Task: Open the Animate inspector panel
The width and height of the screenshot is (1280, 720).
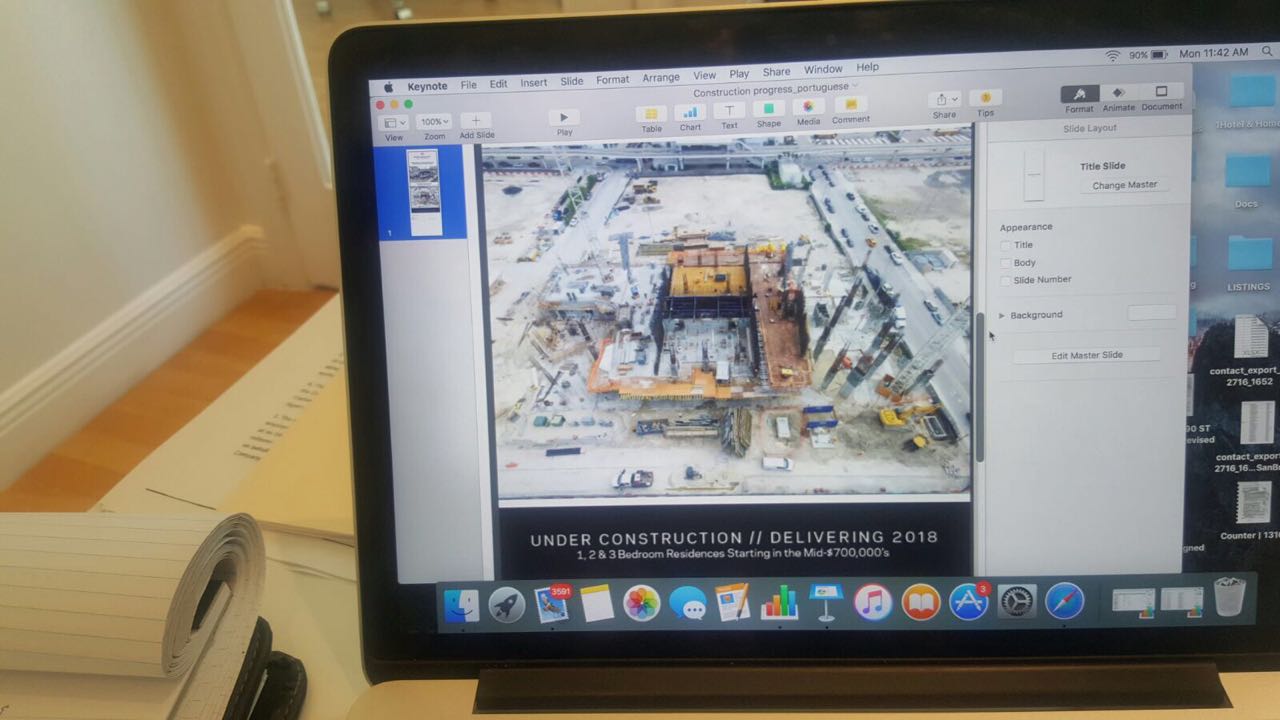Action: coord(1118,94)
